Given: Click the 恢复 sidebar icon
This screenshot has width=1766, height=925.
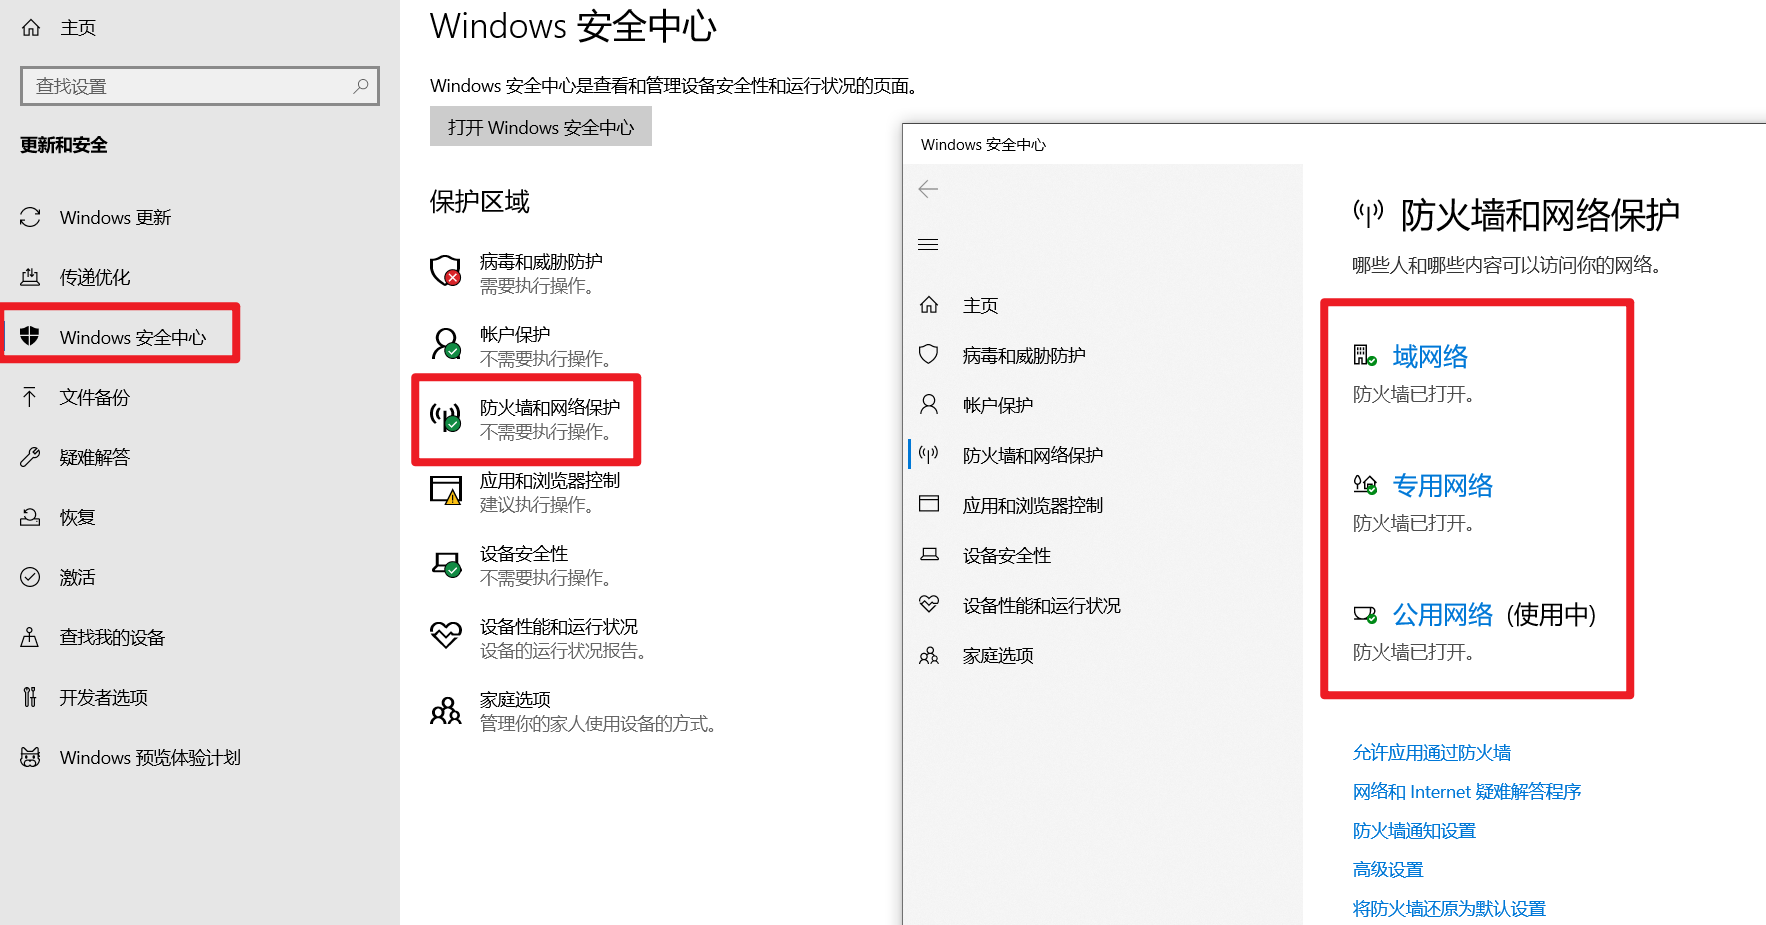Looking at the screenshot, I should (31, 517).
